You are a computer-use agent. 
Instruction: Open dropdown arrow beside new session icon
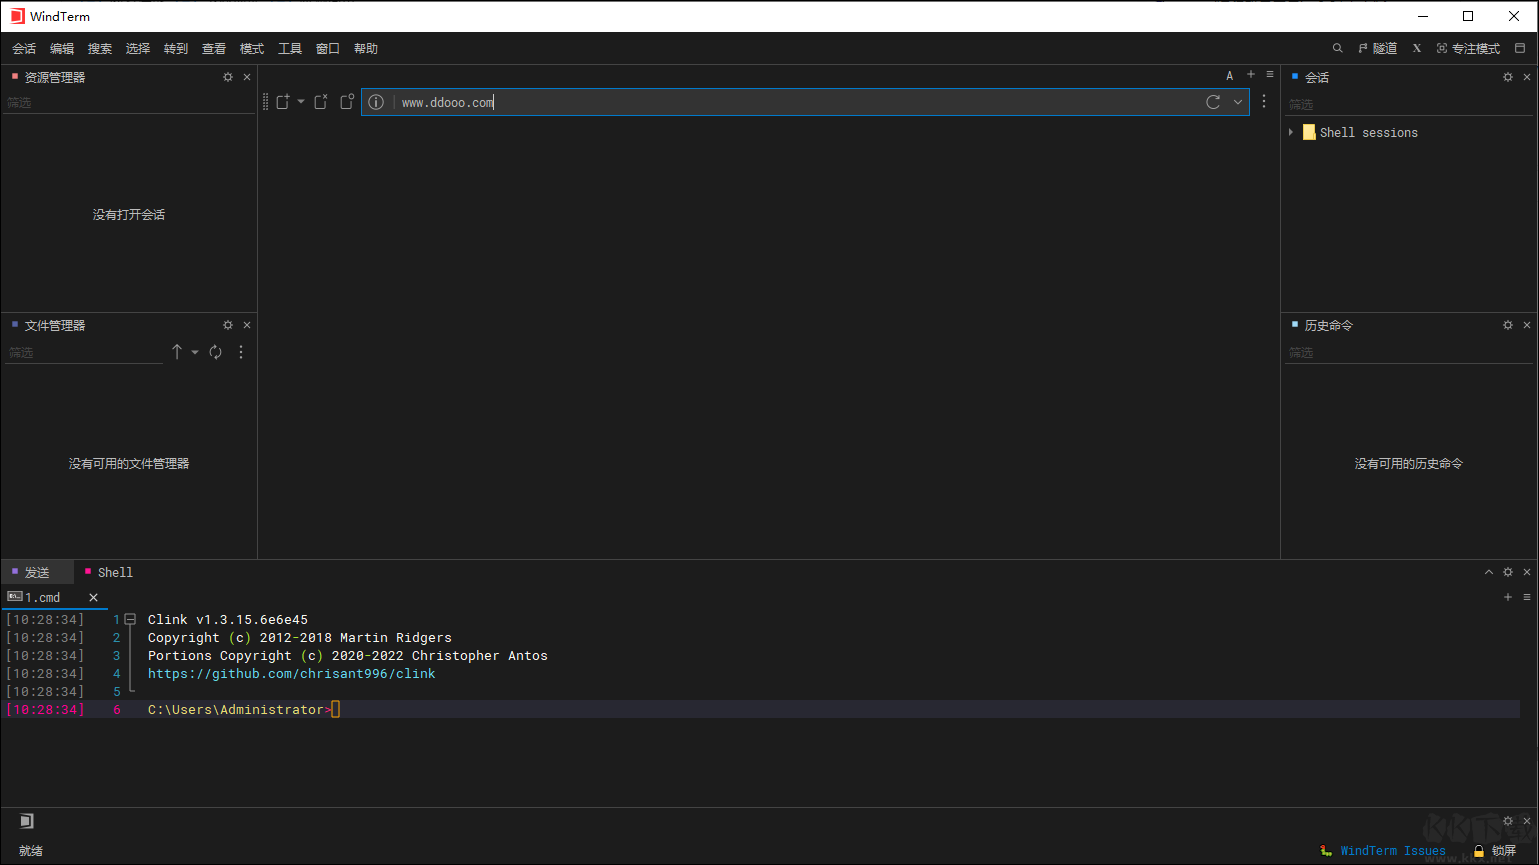click(x=301, y=102)
